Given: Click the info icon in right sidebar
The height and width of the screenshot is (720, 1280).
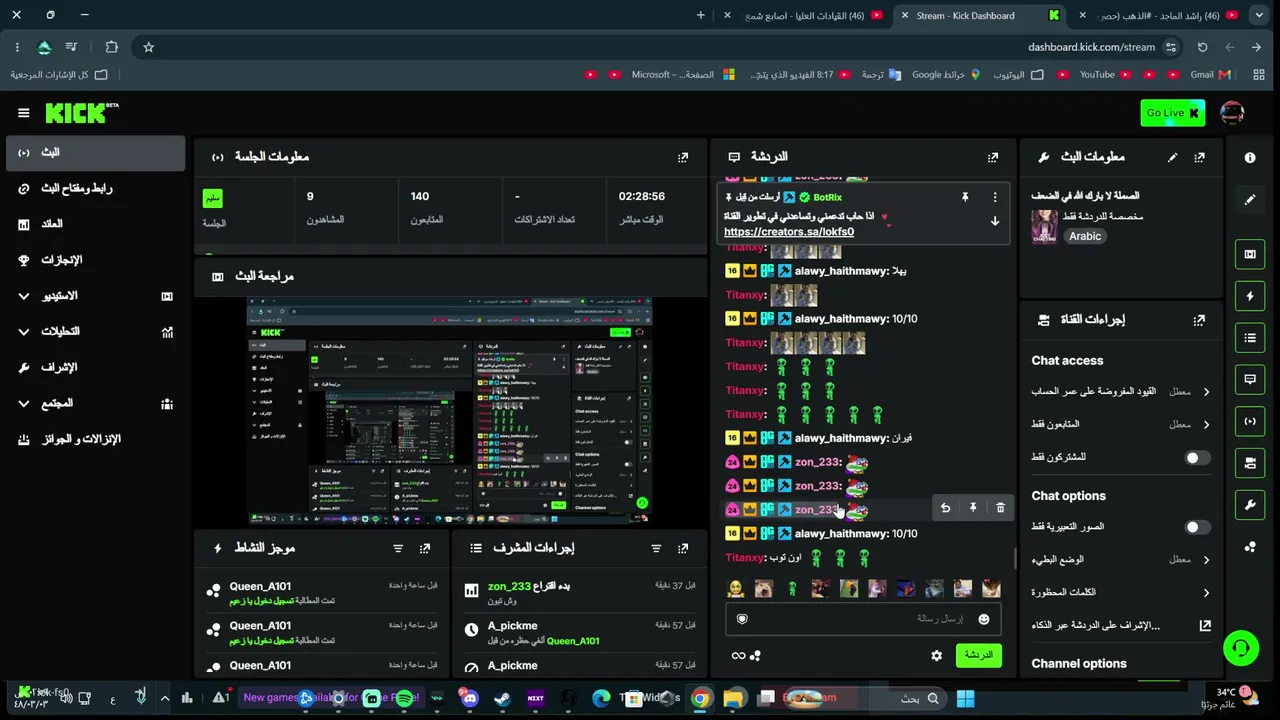Looking at the screenshot, I should (1250, 158).
